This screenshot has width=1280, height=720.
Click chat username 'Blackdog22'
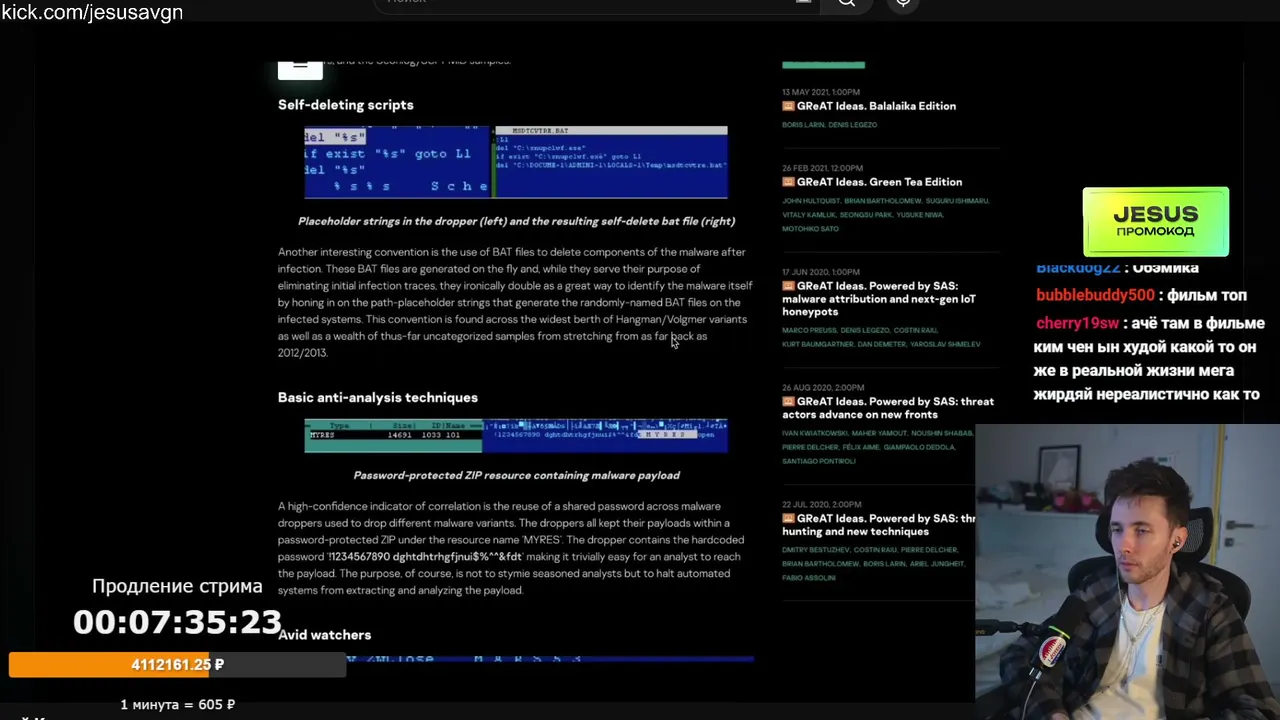(1078, 268)
